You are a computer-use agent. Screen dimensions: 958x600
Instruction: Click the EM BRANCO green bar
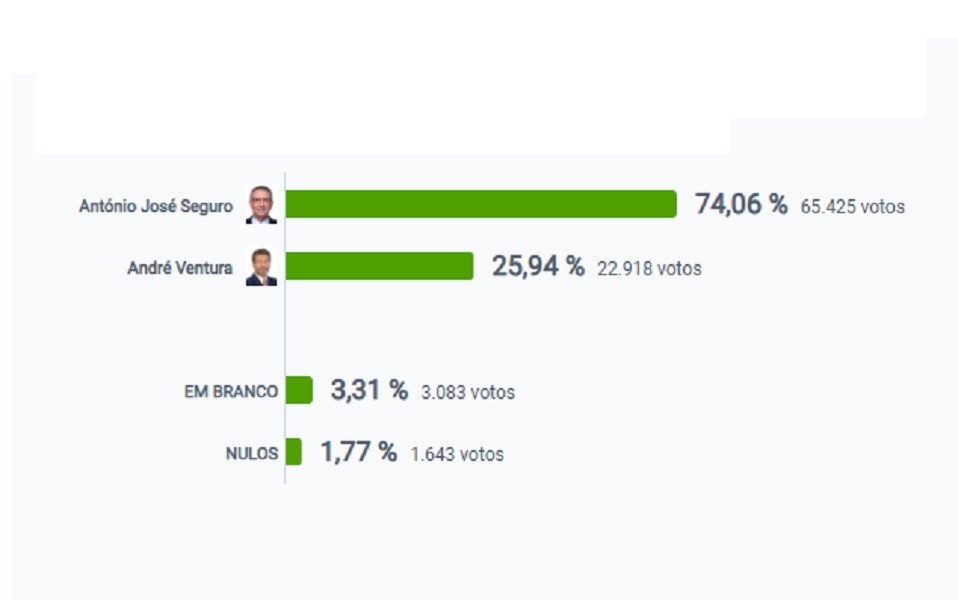(x=299, y=390)
